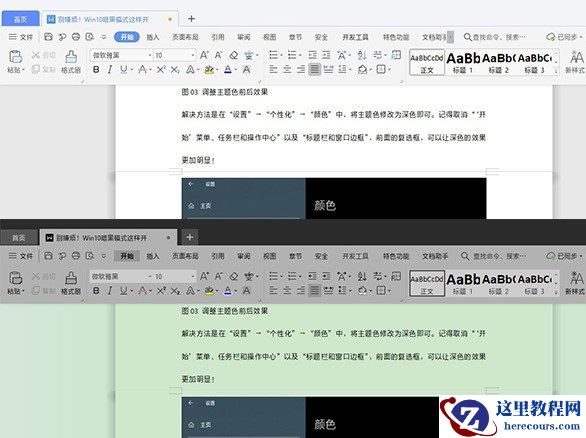
Task: Click Center align in the light-theme top window
Action: point(287,70)
